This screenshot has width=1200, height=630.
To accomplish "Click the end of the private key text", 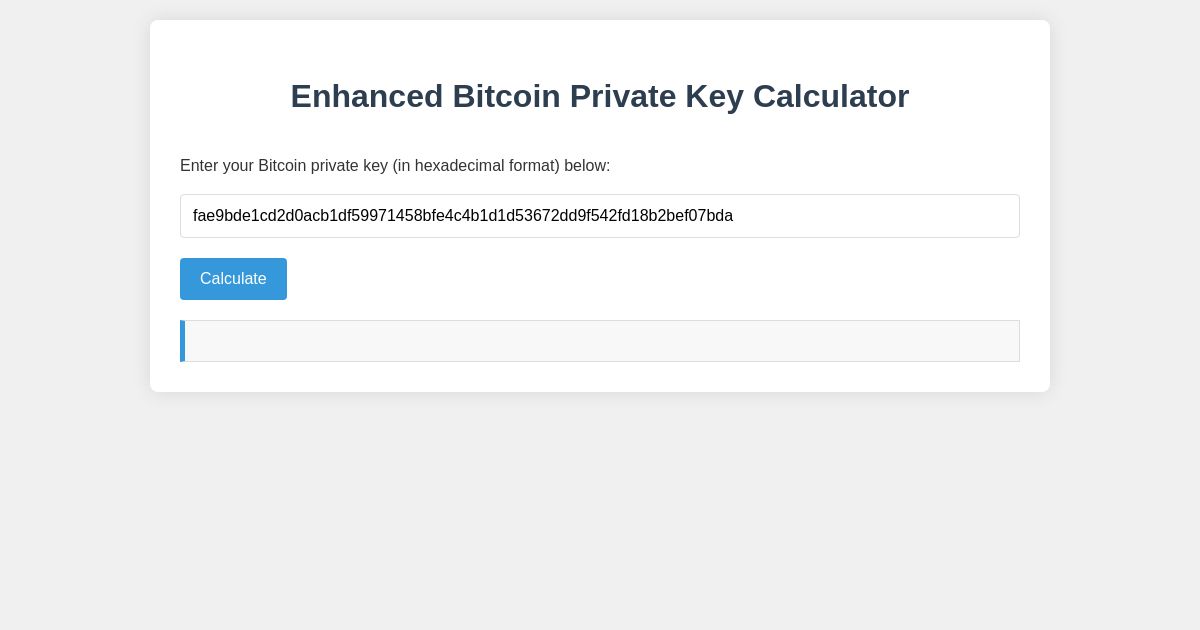I will click(x=732, y=216).
